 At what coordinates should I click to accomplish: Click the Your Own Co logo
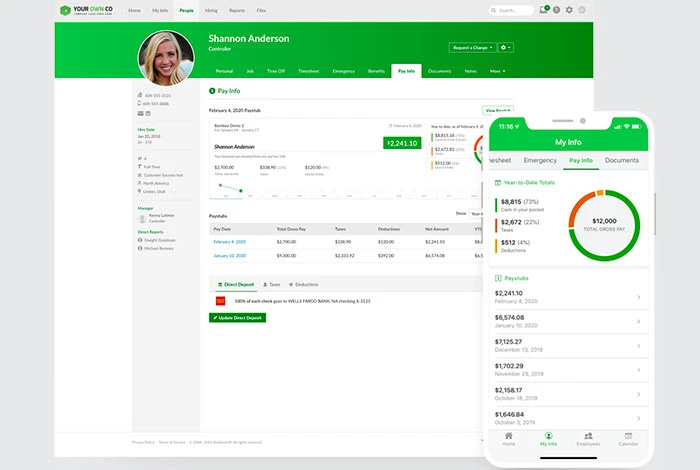coord(87,10)
